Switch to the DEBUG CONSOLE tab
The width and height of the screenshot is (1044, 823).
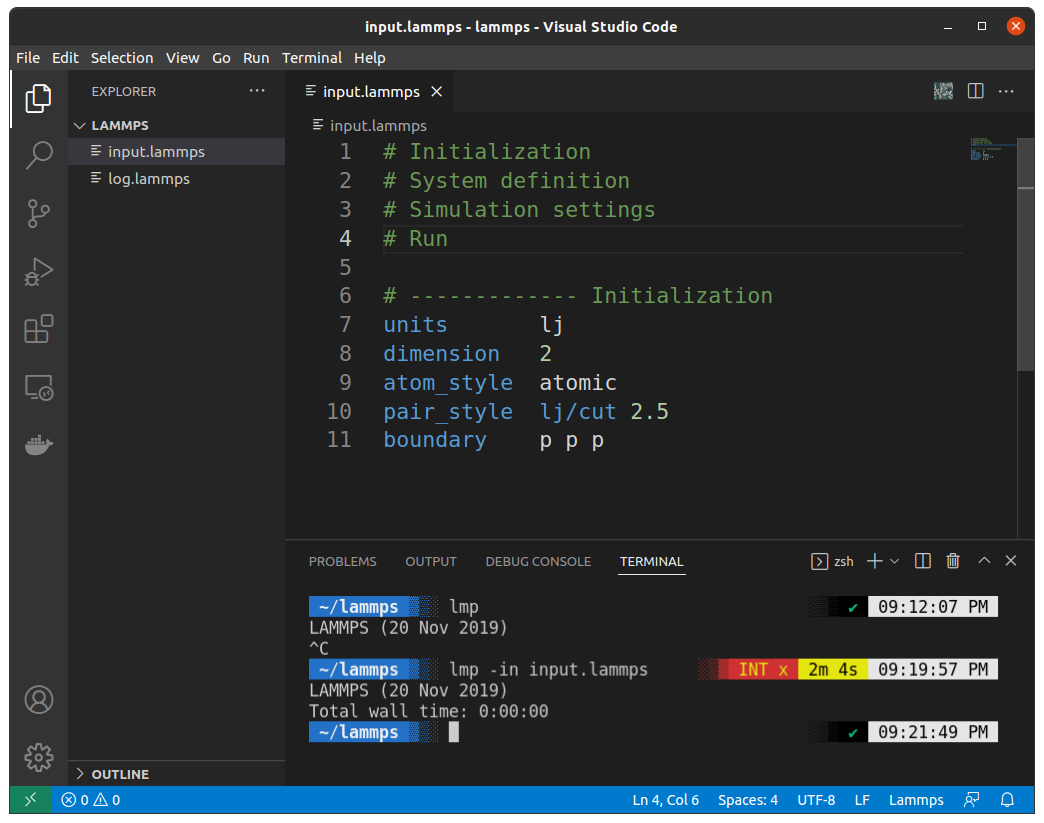pos(538,561)
